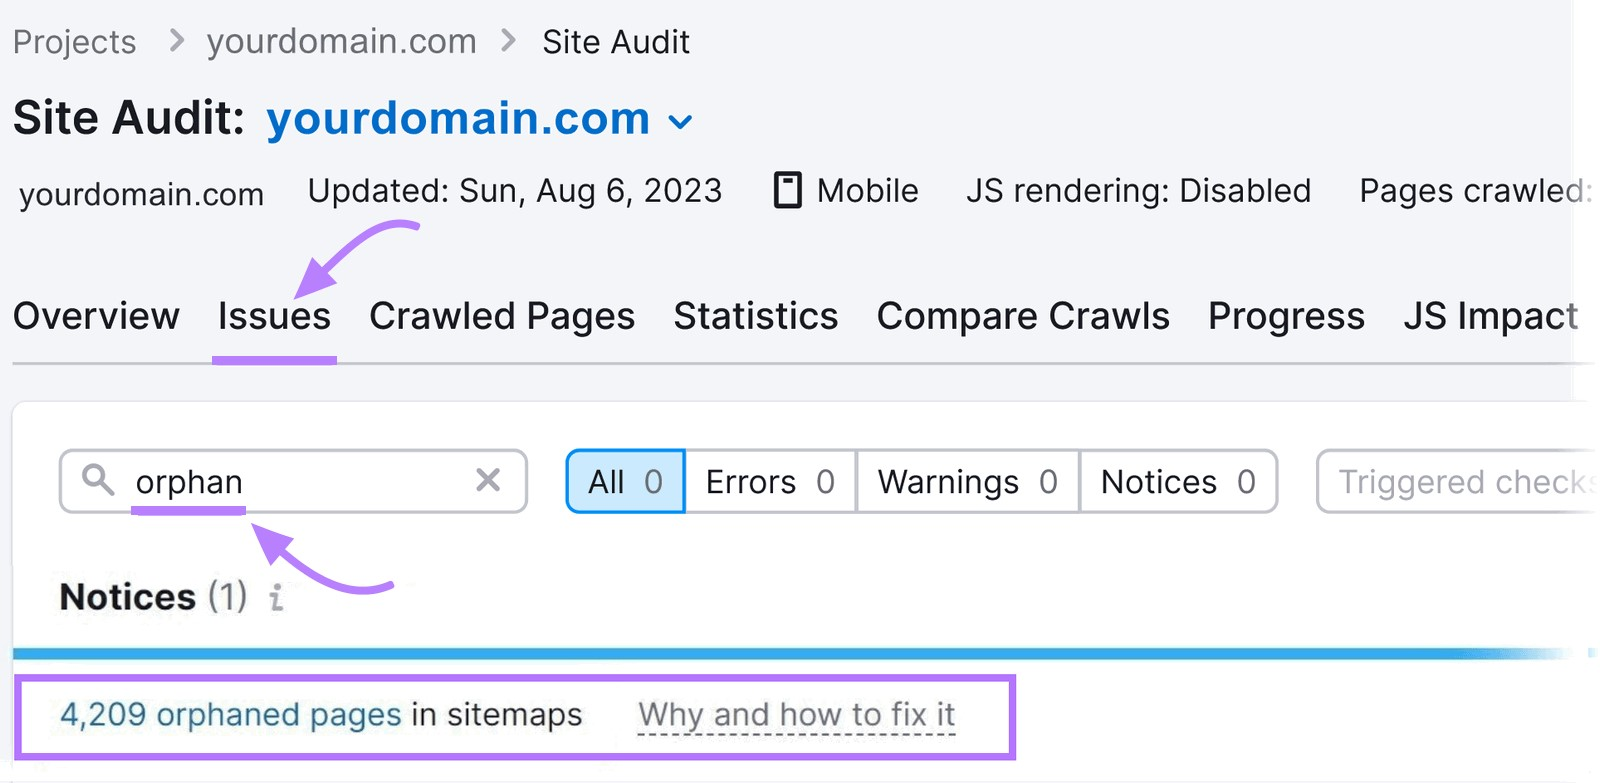The height and width of the screenshot is (783, 1600).
Task: Switch to the Progress tab
Action: 1286,316
